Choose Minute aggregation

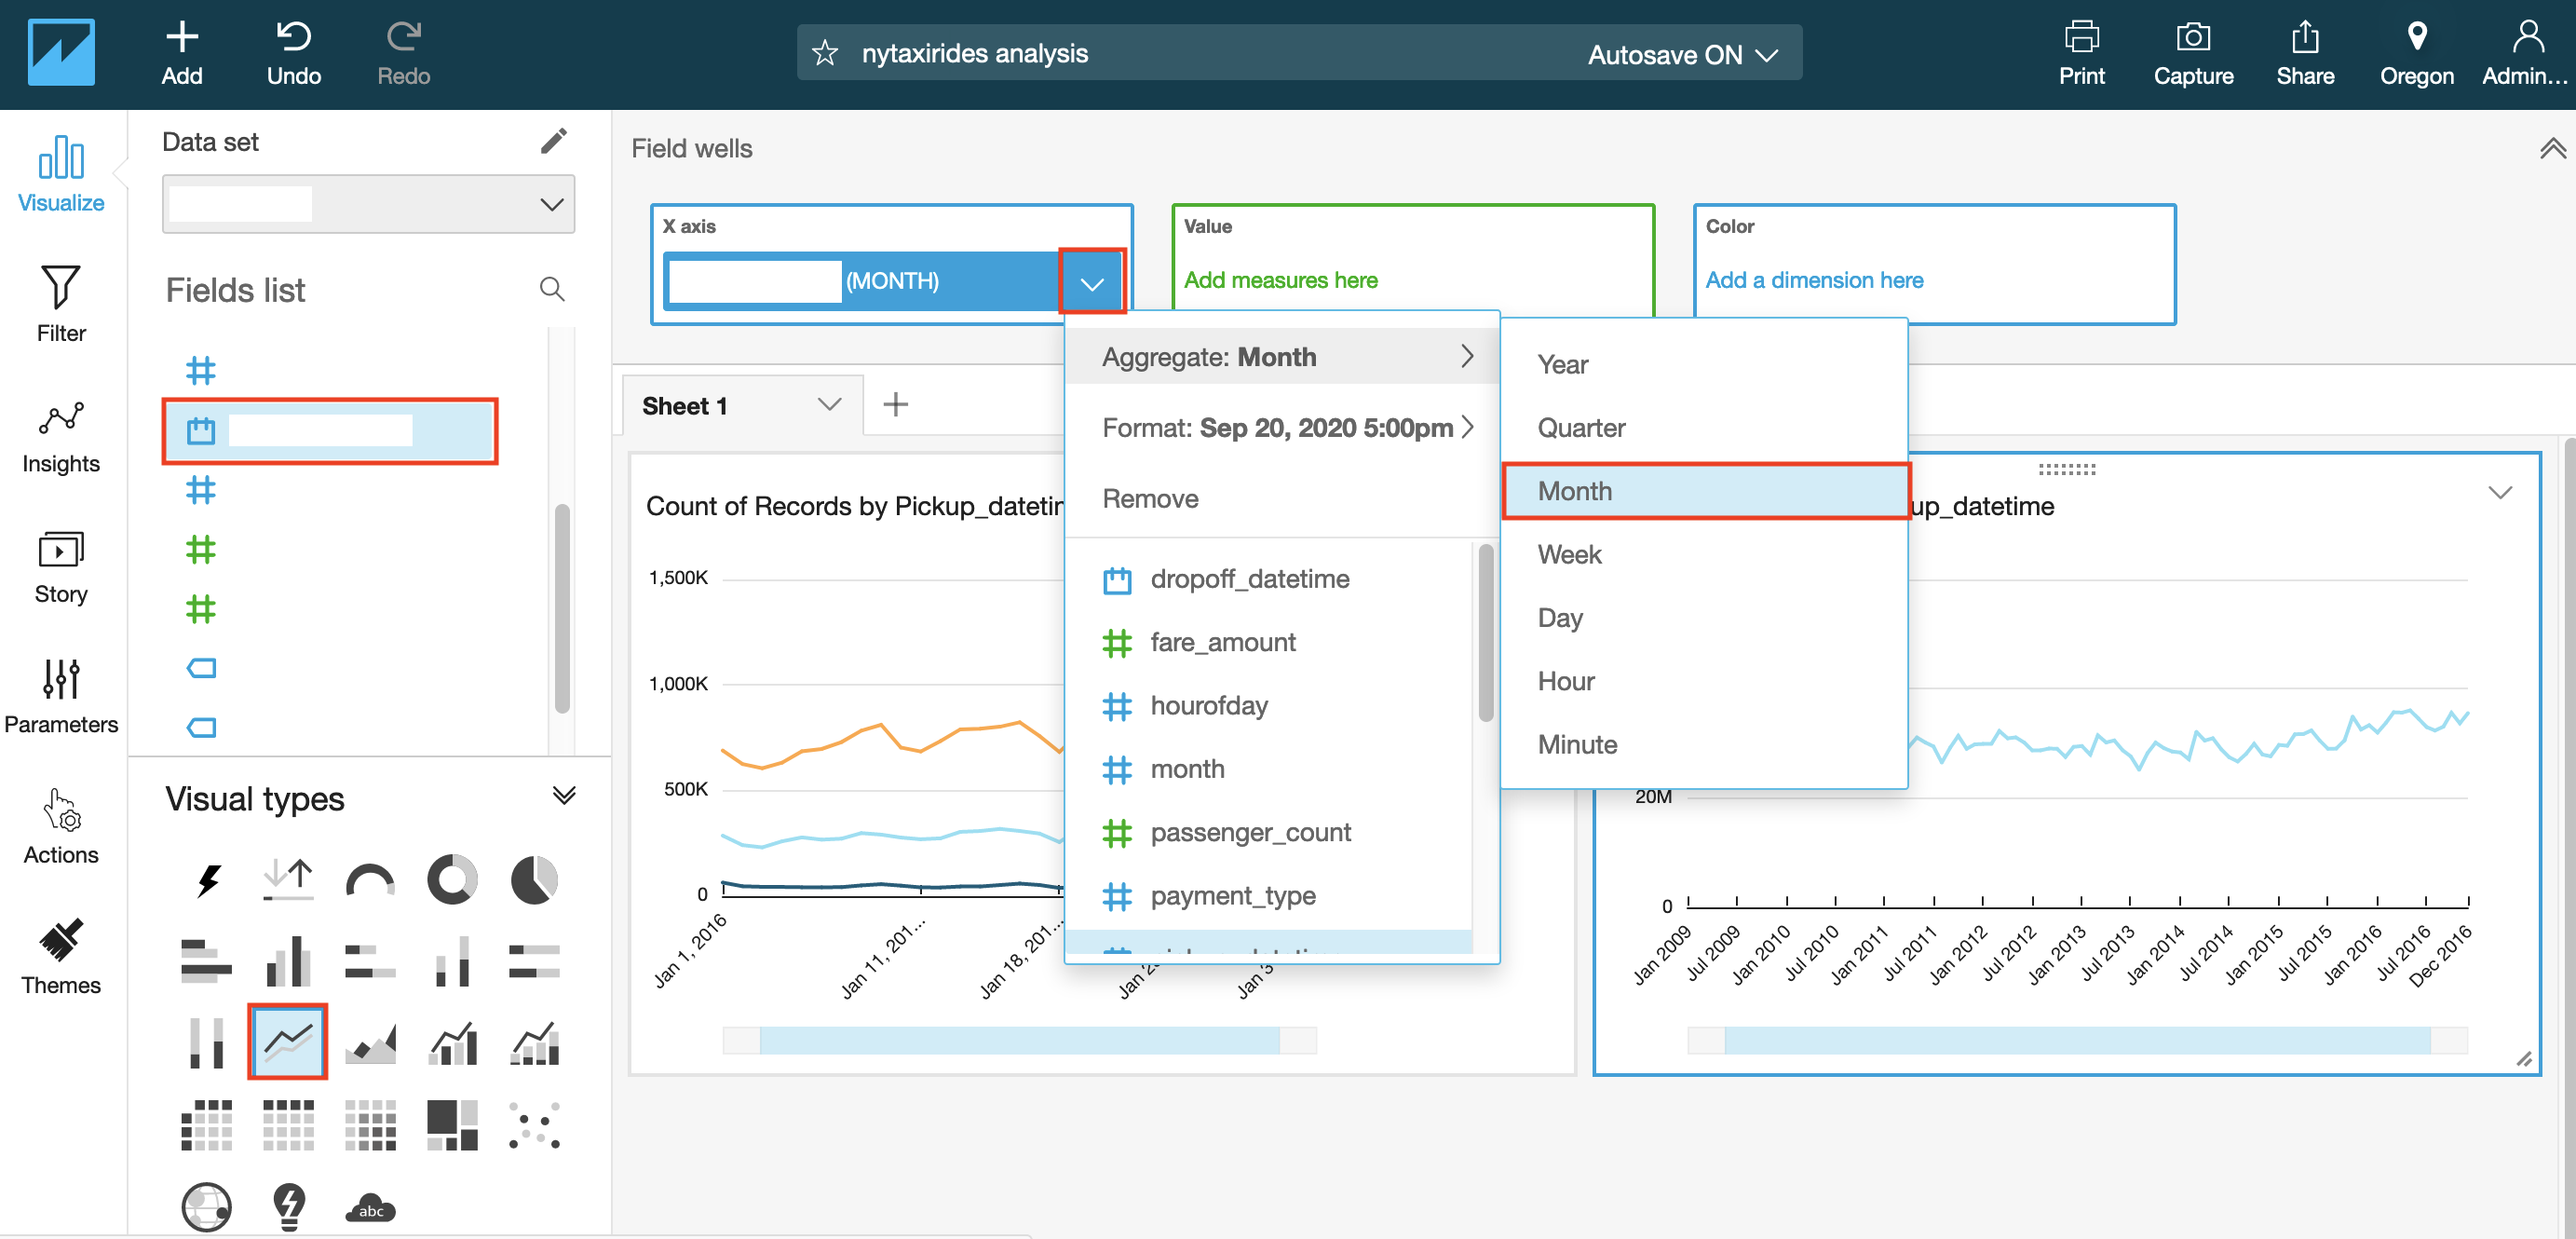pyautogui.click(x=1704, y=744)
